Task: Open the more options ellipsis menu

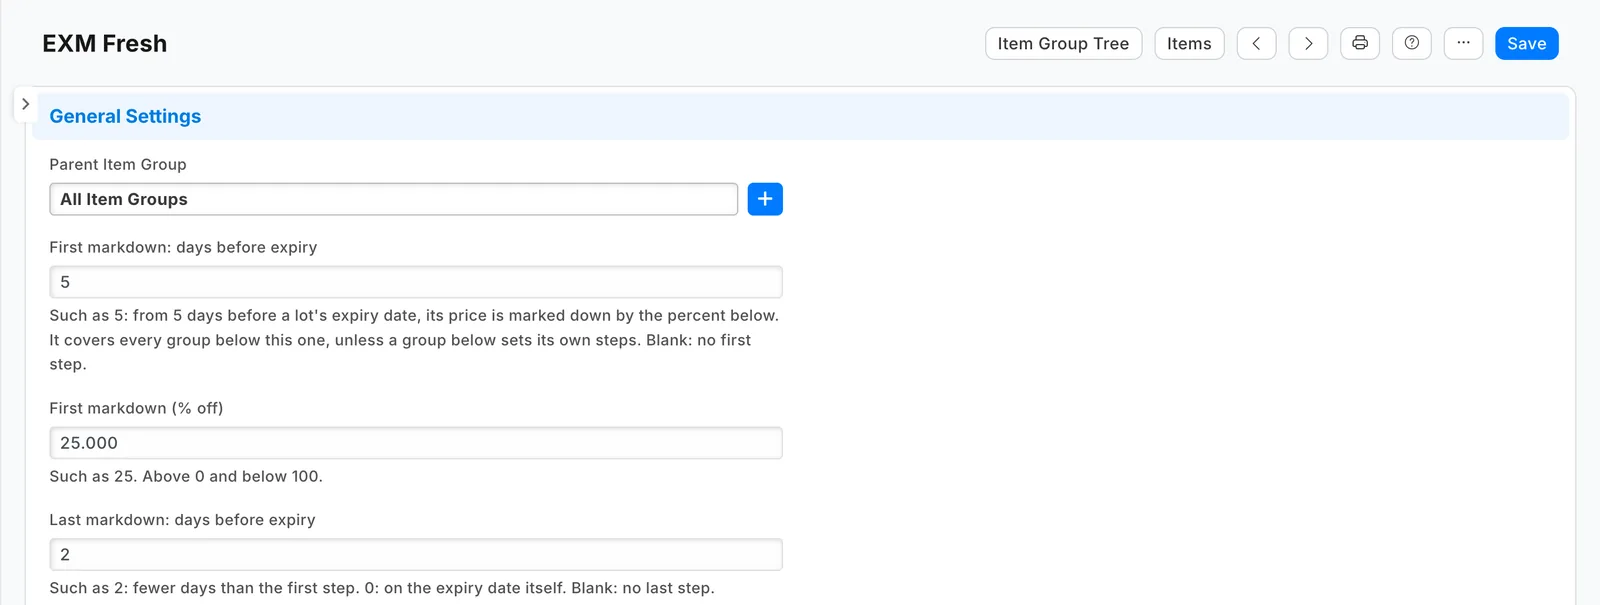Action: 1464,43
